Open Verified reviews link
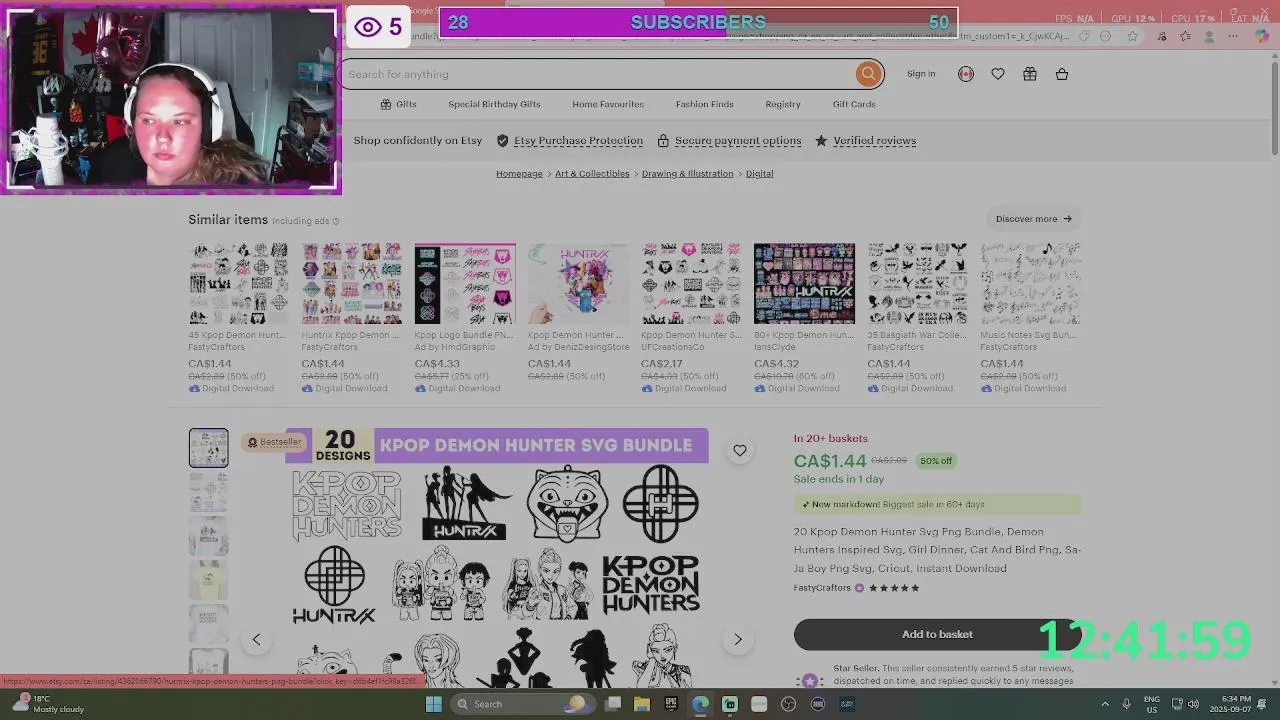Screen dimensions: 1280x720 (x=874, y=141)
